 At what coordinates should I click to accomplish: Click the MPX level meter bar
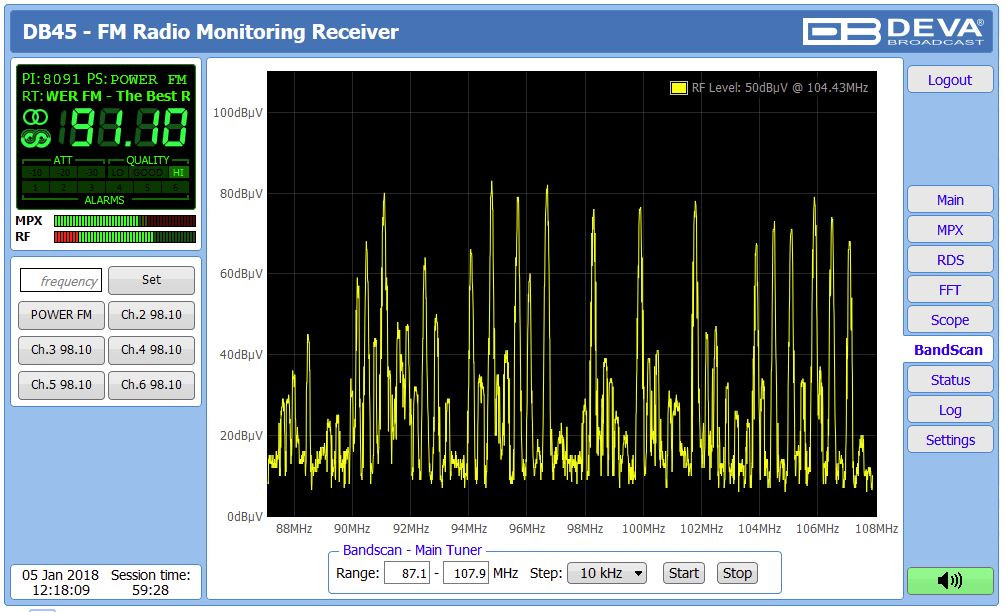tap(125, 221)
